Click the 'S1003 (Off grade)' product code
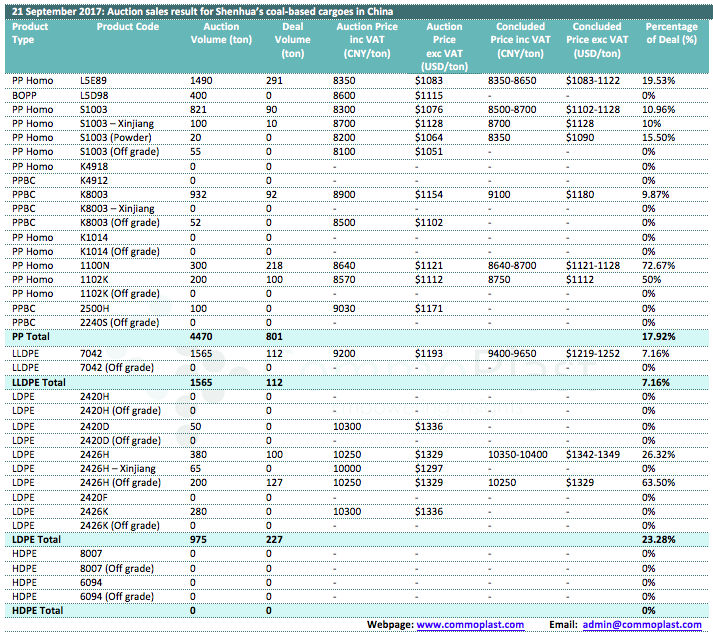Screen dimensions: 713x638 pyautogui.click(x=120, y=151)
